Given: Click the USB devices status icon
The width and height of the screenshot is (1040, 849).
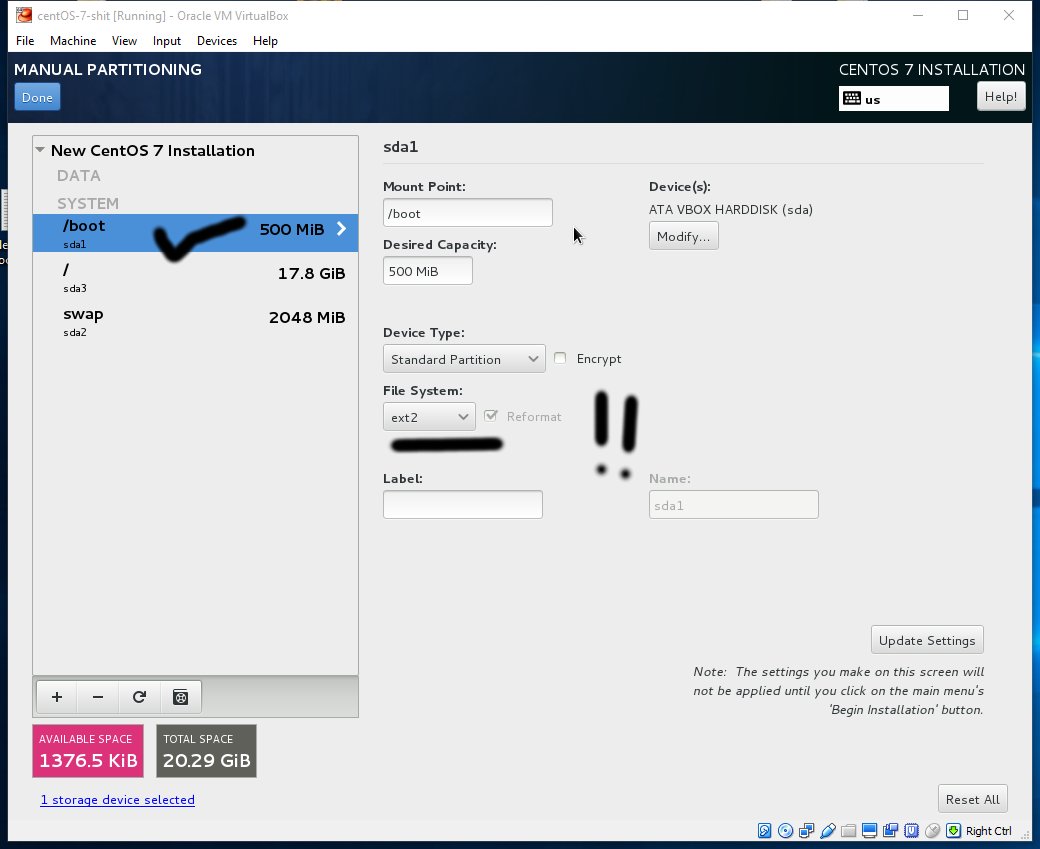Looking at the screenshot, I should (x=828, y=830).
